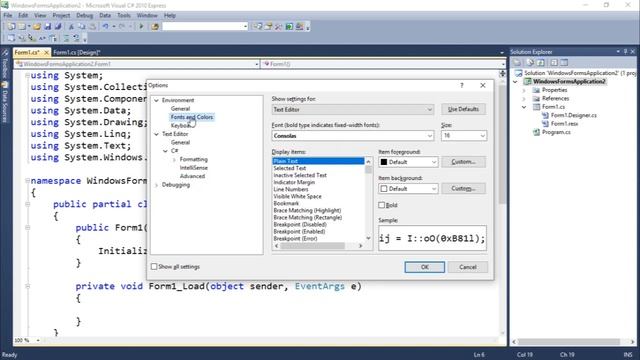Click the Uncomment lines toolbar icon
The width and height of the screenshot is (640, 360).
[x=76, y=38]
